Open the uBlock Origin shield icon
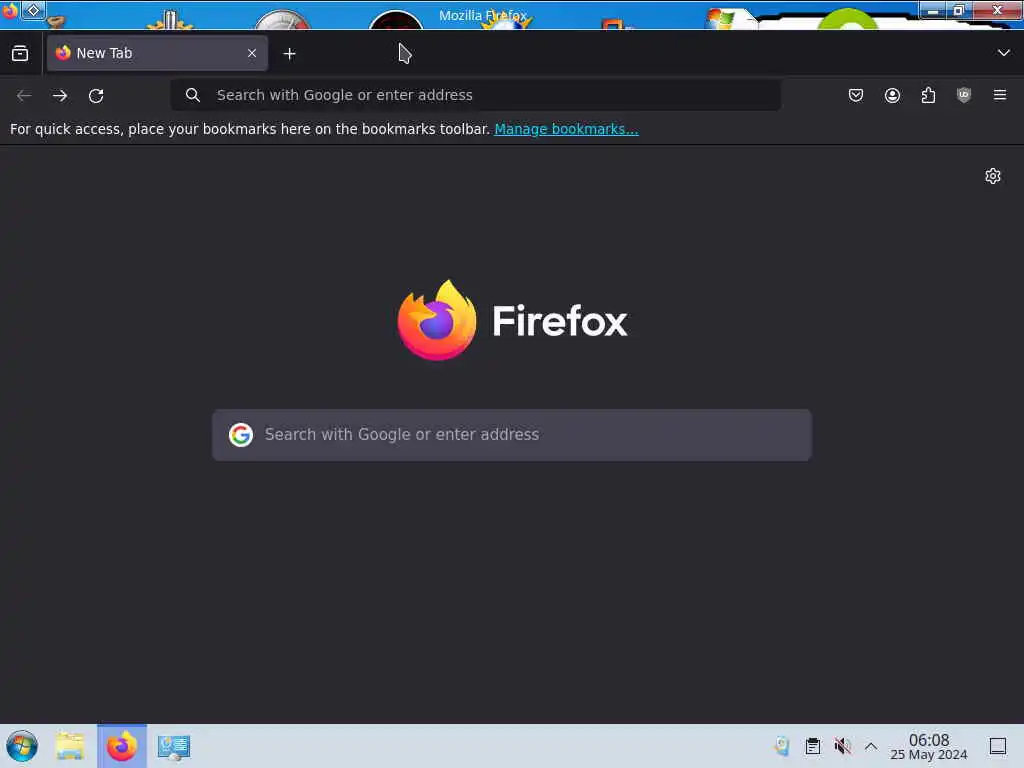This screenshot has width=1024, height=768. [x=964, y=95]
